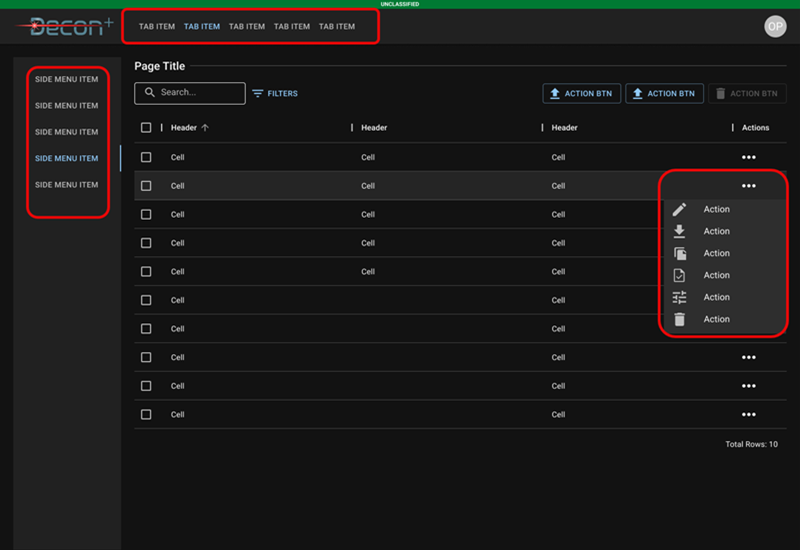Viewport: 800px width, 550px height.
Task: Click the middle Header column title
Action: (374, 128)
